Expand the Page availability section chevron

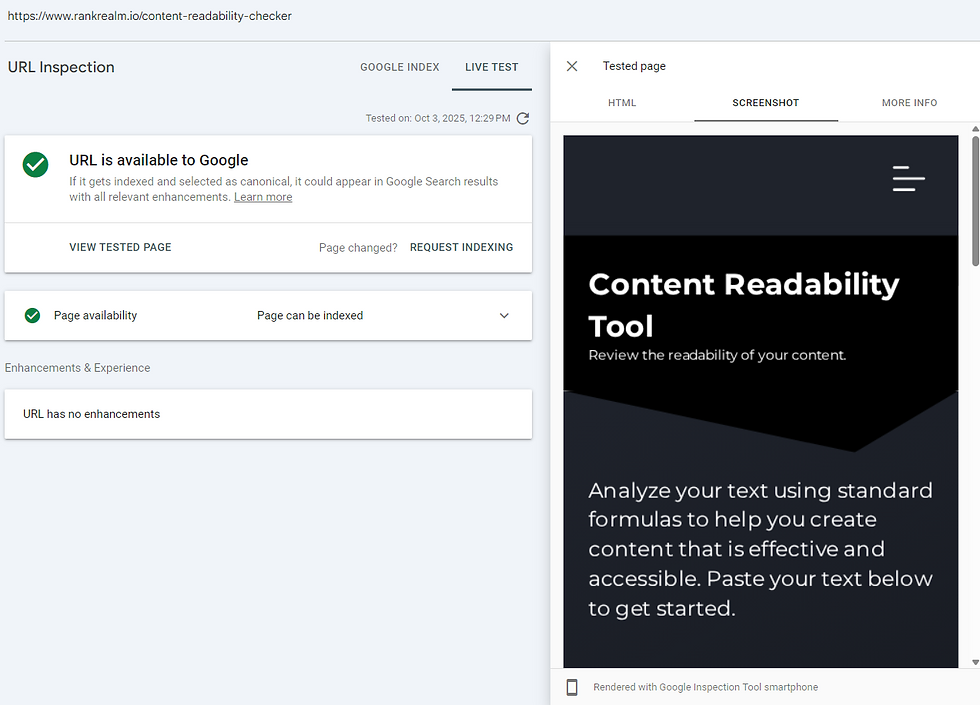coord(504,315)
